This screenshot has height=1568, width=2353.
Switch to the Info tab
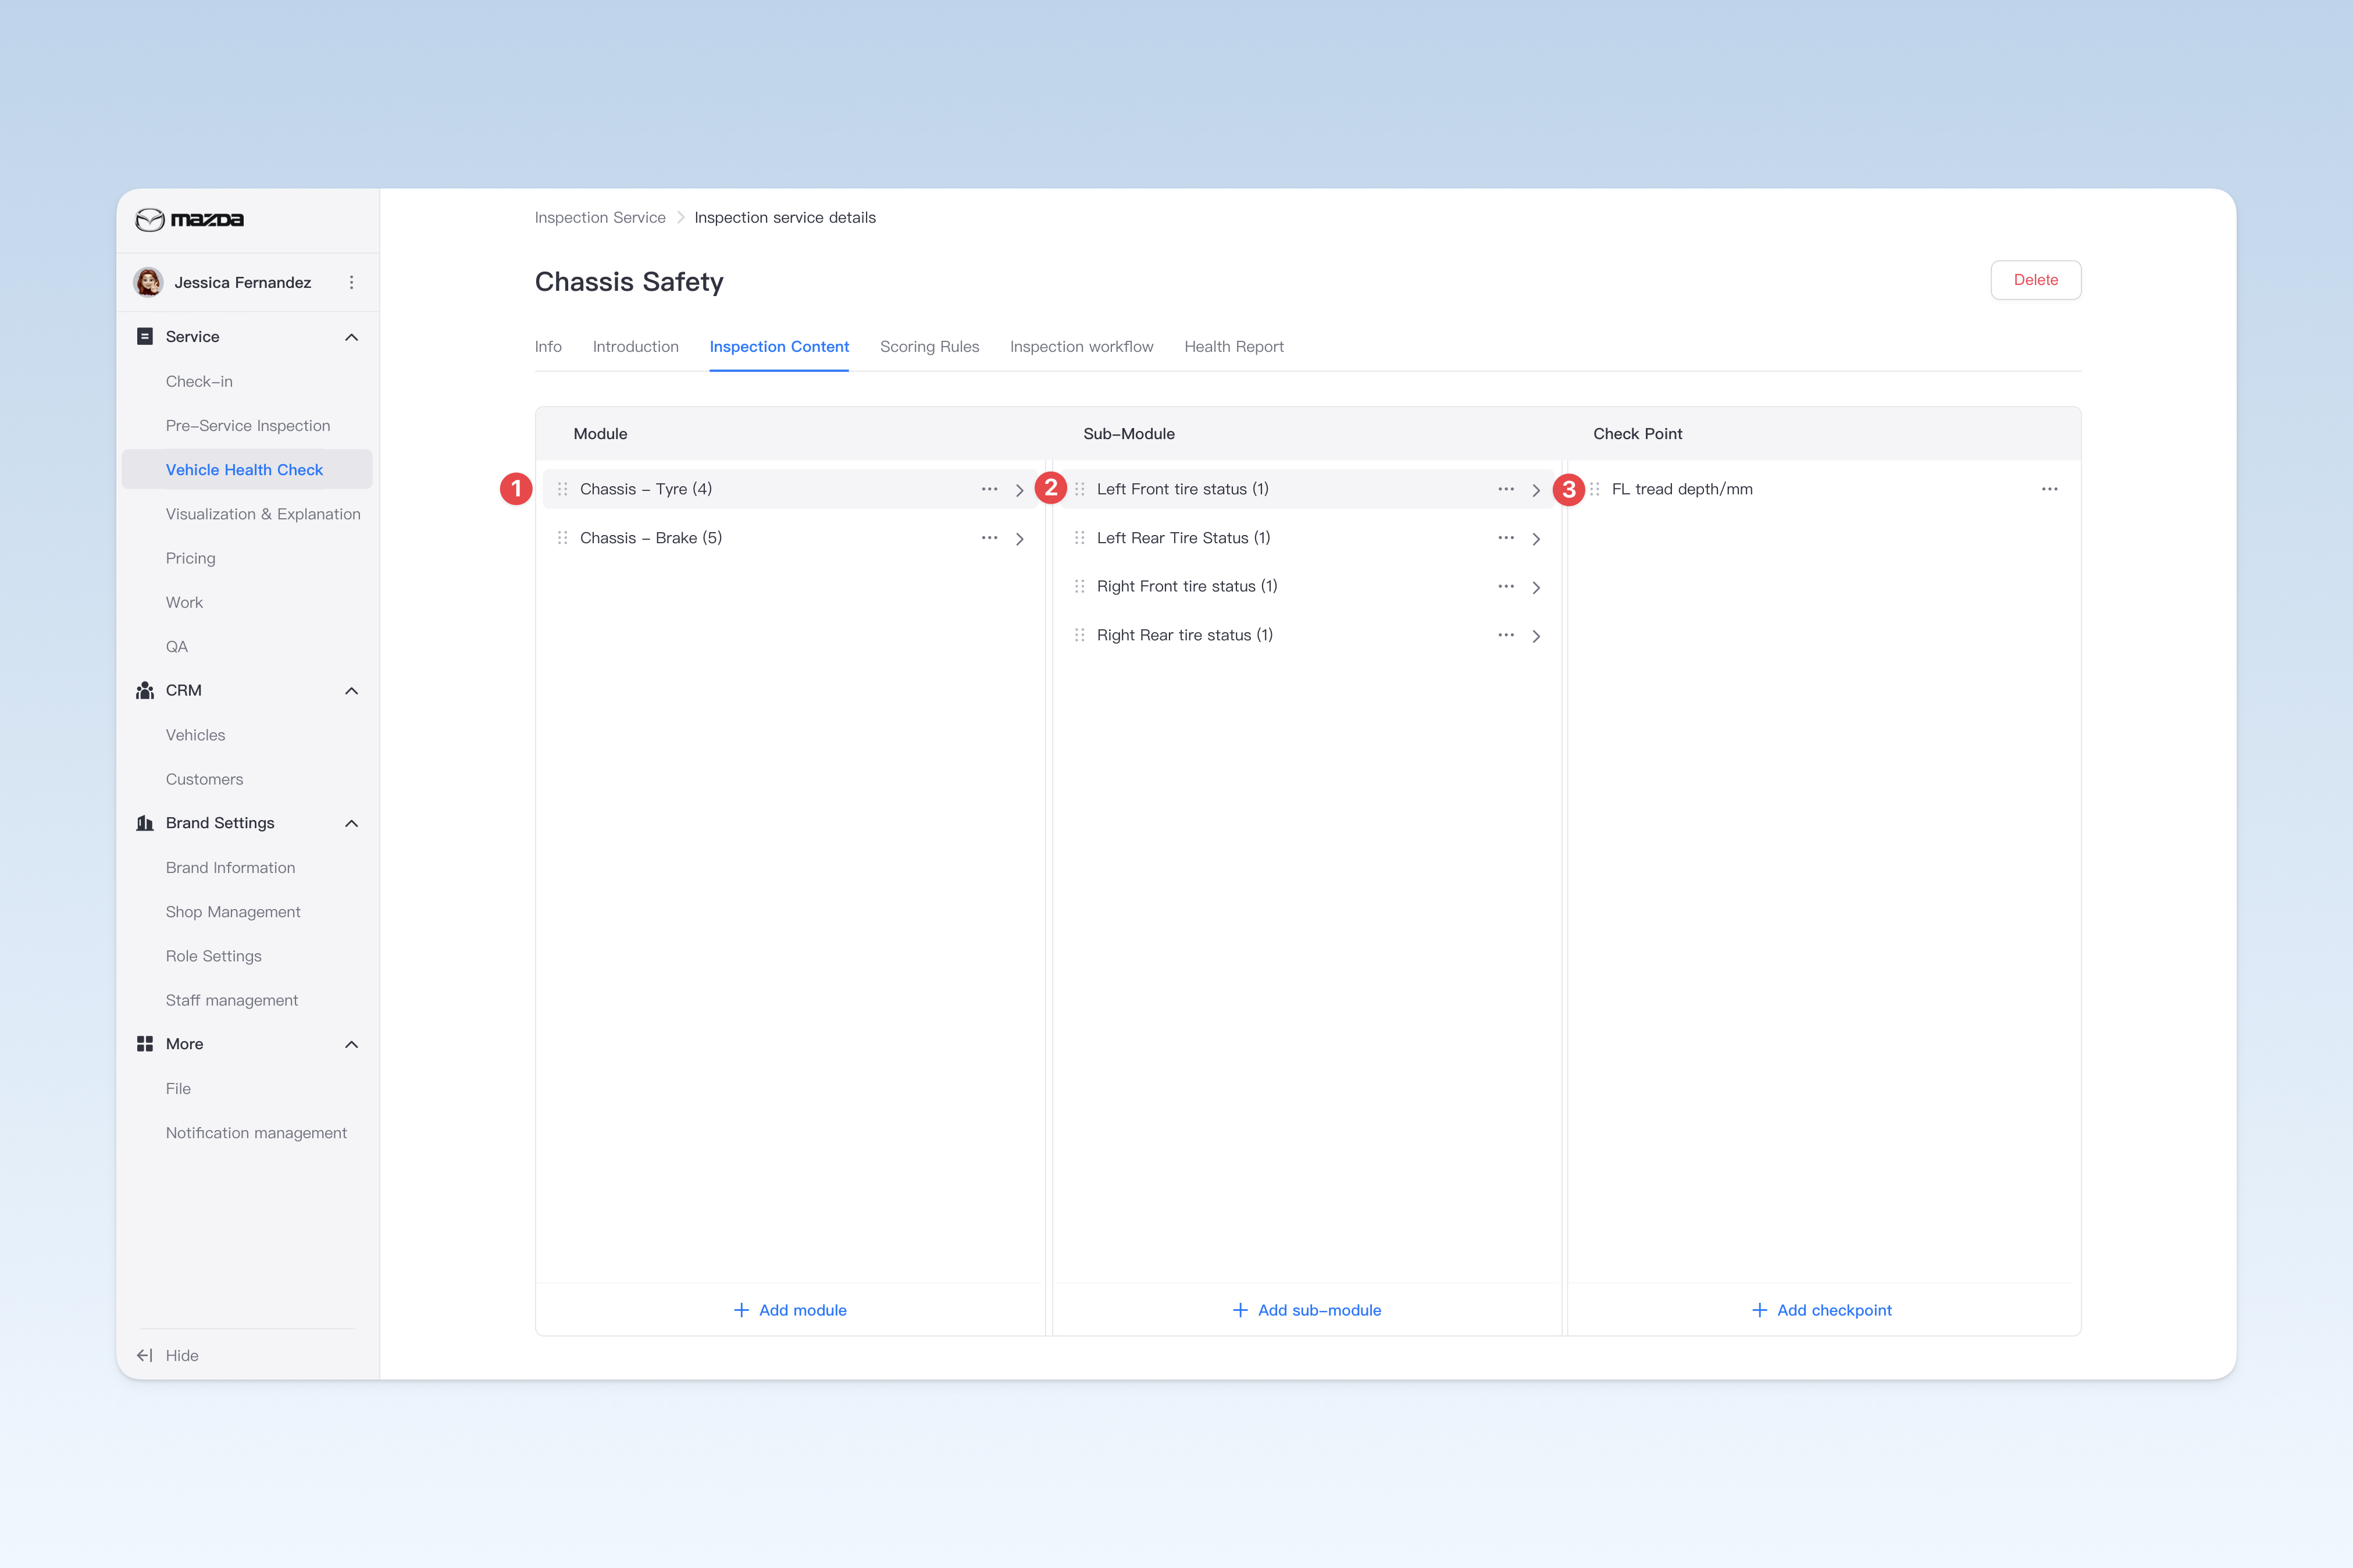coord(548,346)
